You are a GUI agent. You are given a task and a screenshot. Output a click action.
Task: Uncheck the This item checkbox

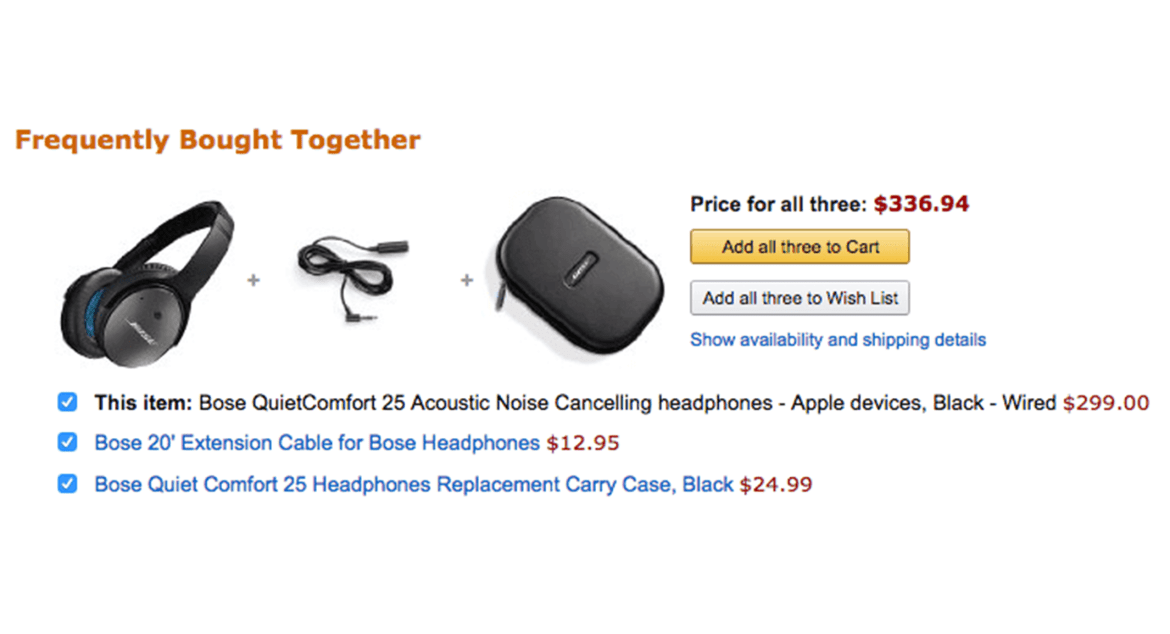click(x=66, y=402)
